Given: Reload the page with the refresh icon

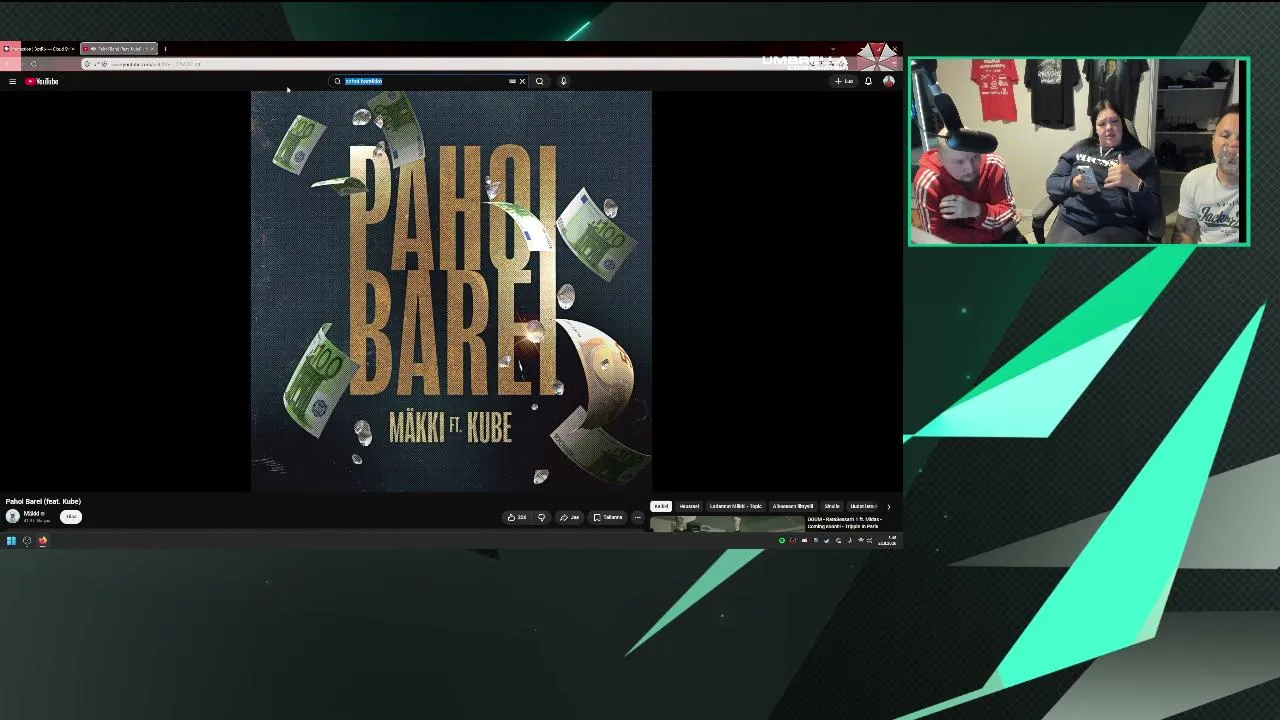Looking at the screenshot, I should tap(33, 64).
